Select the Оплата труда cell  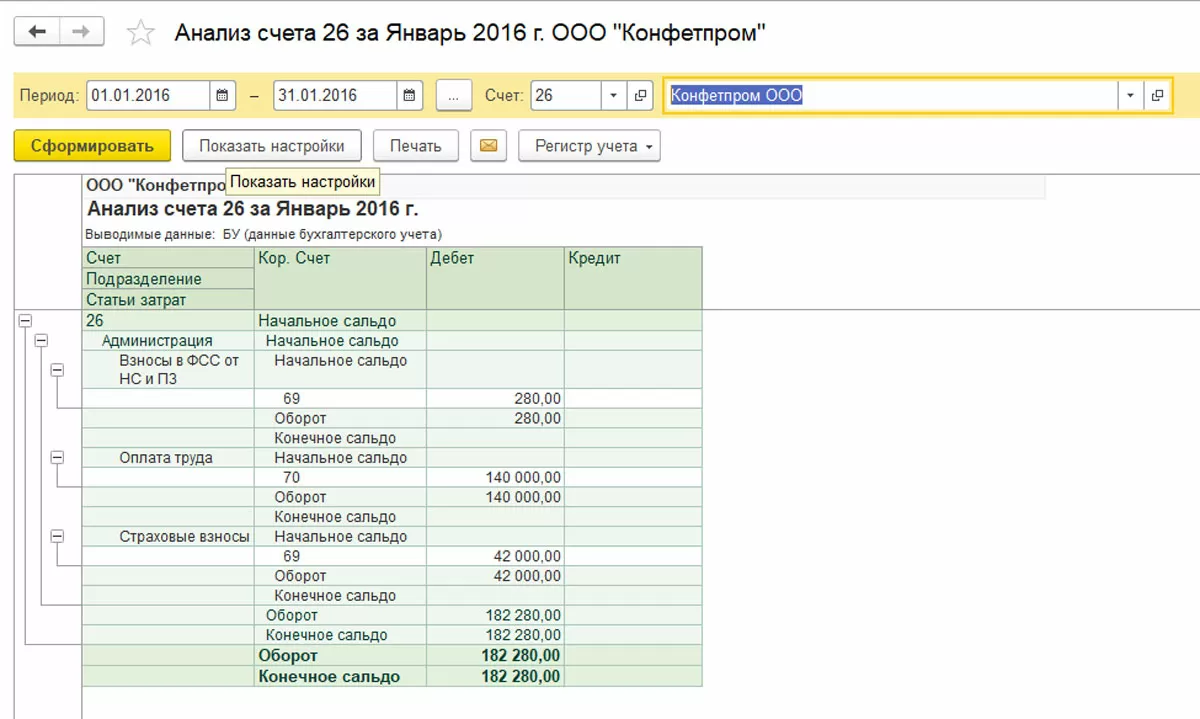click(x=168, y=458)
